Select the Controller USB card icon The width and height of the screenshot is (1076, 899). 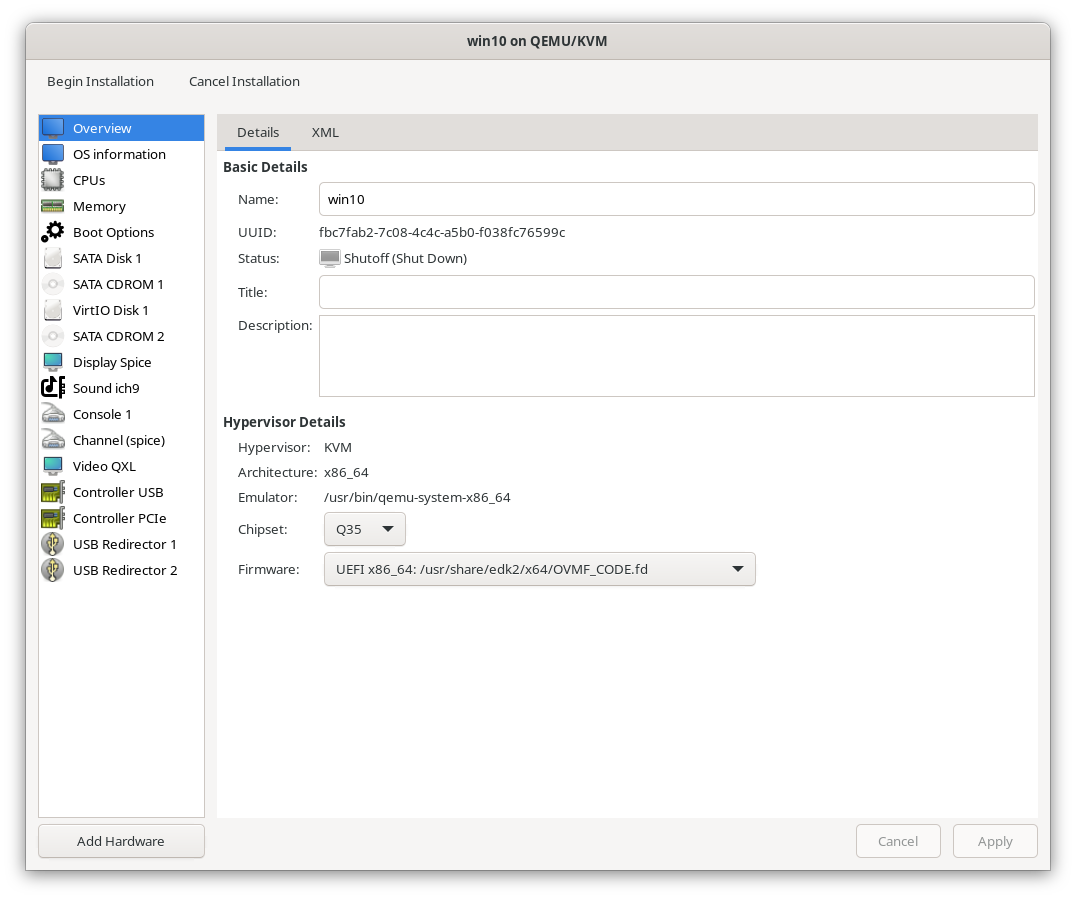coord(53,492)
